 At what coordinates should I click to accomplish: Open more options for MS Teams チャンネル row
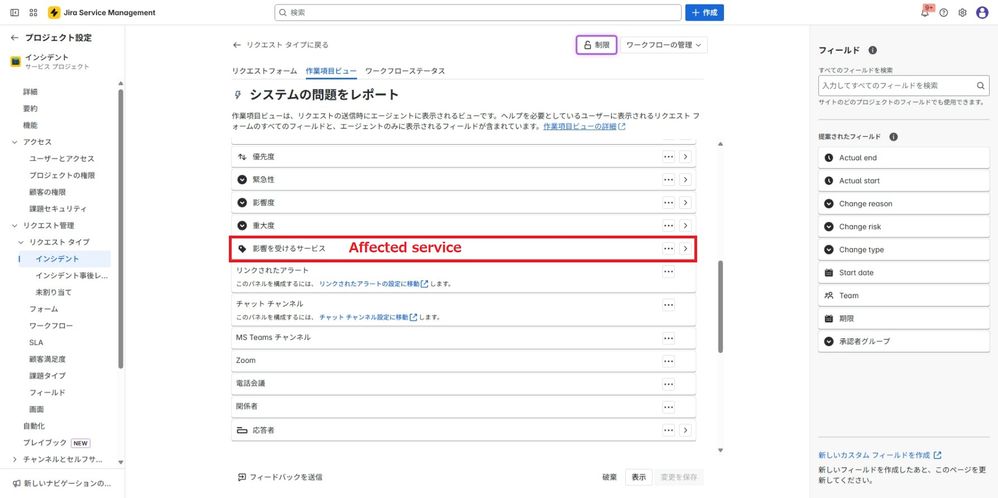[668, 338]
